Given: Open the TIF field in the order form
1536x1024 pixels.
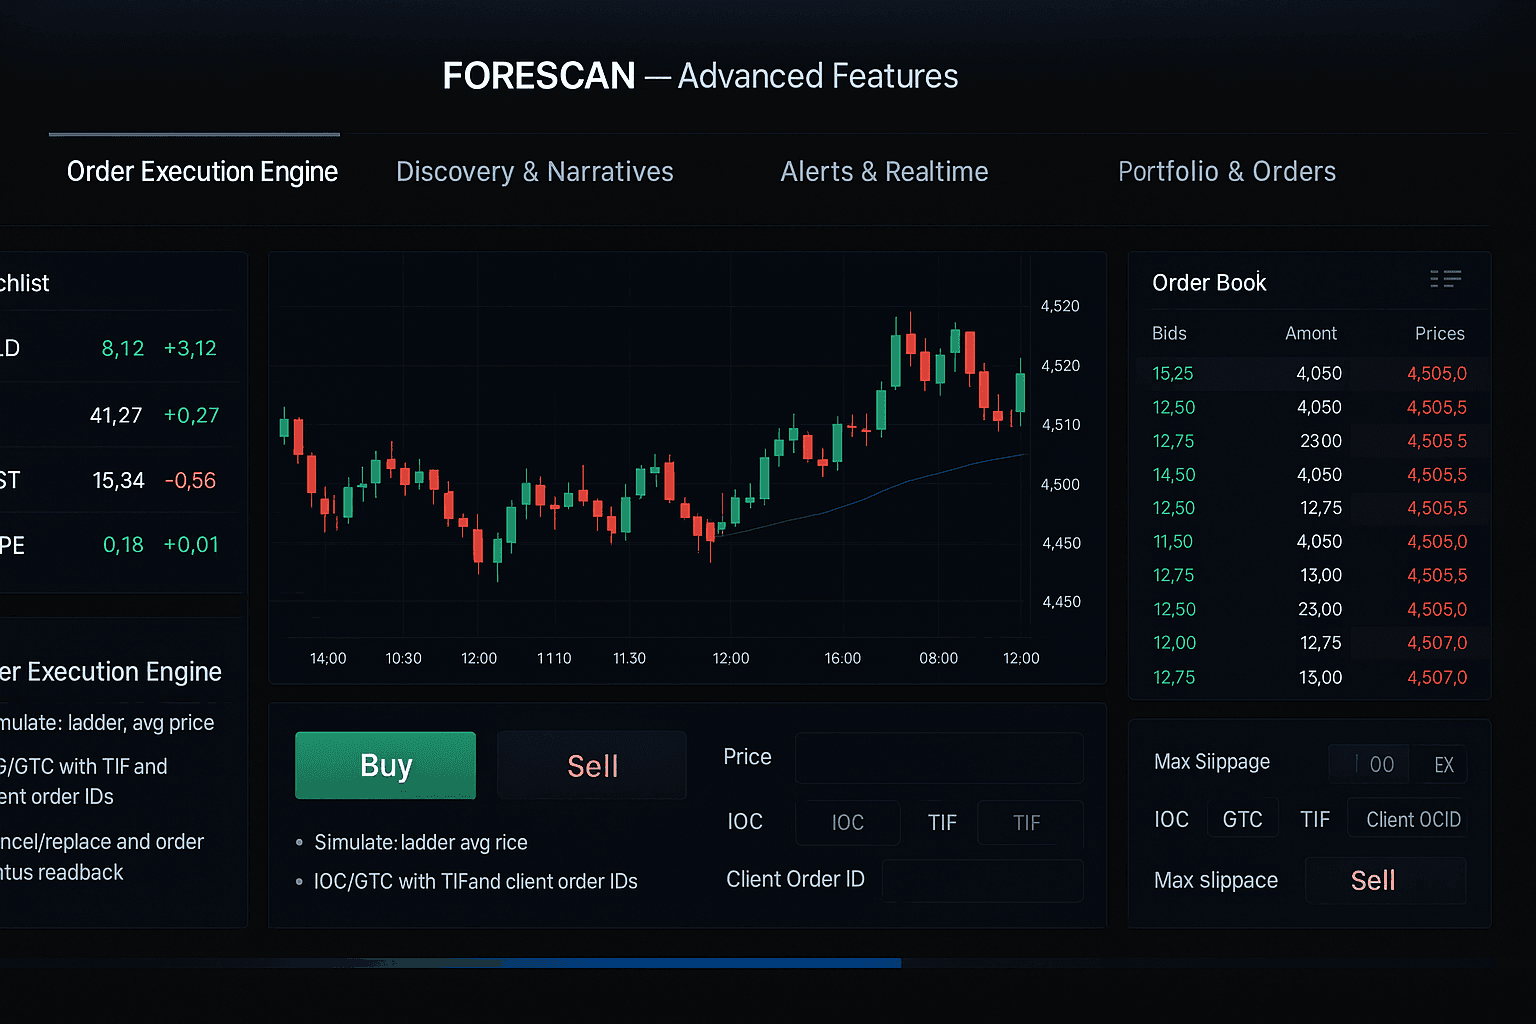Looking at the screenshot, I should point(1030,822).
